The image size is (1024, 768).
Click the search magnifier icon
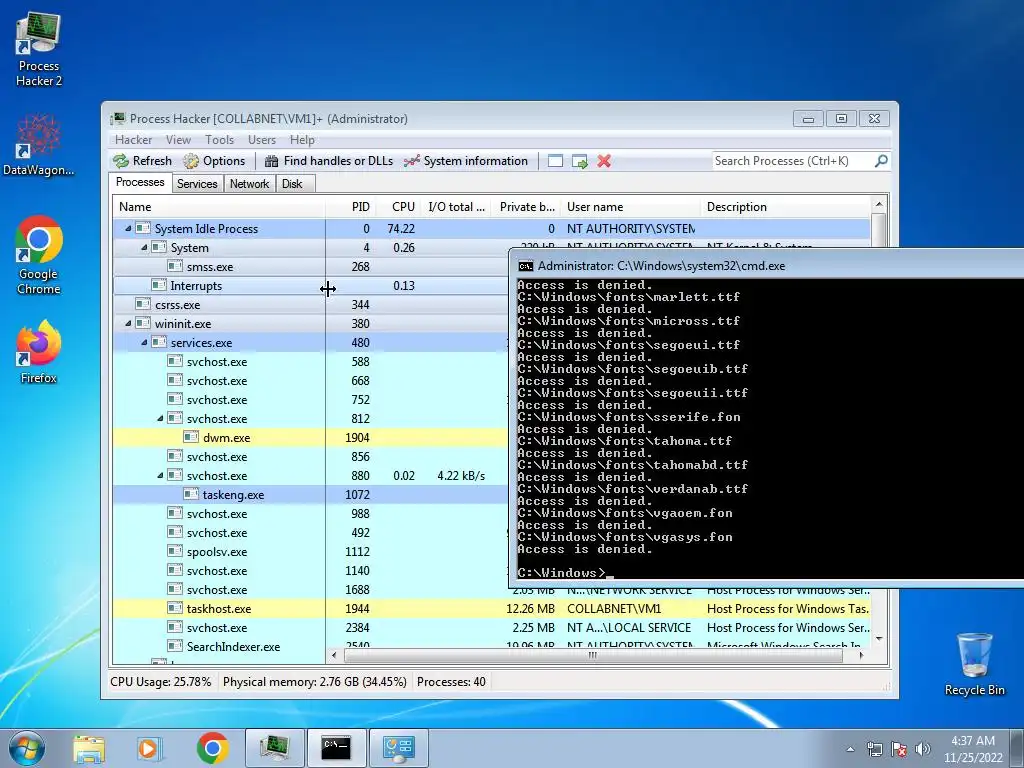tap(881, 161)
